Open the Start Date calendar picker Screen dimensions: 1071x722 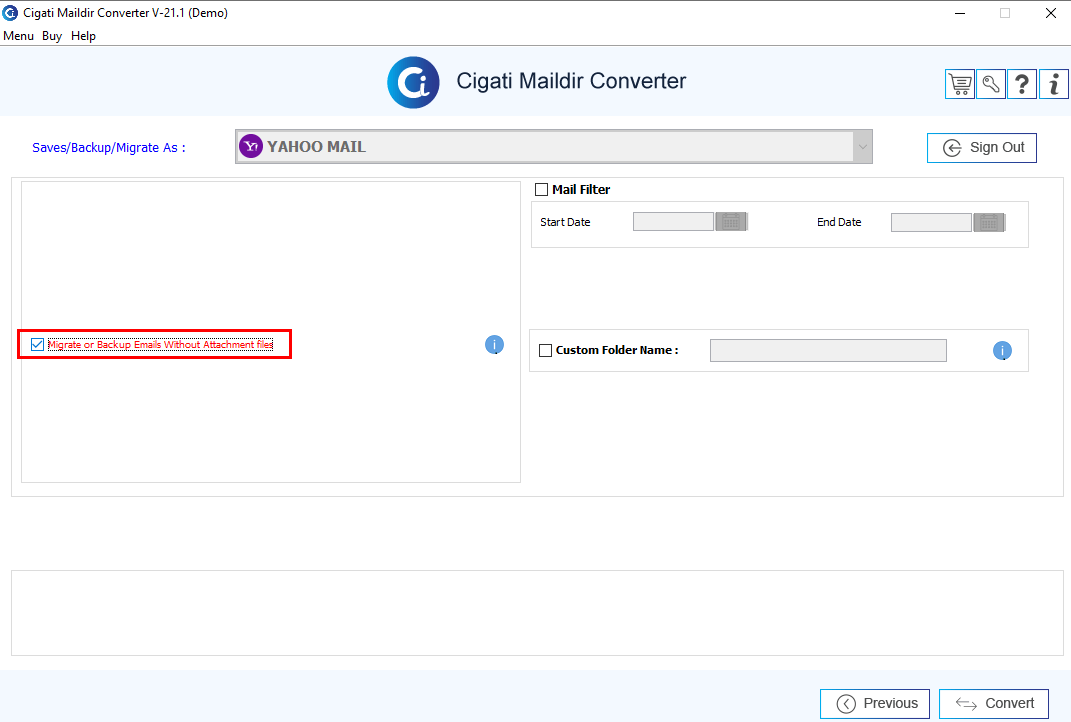[x=731, y=222]
